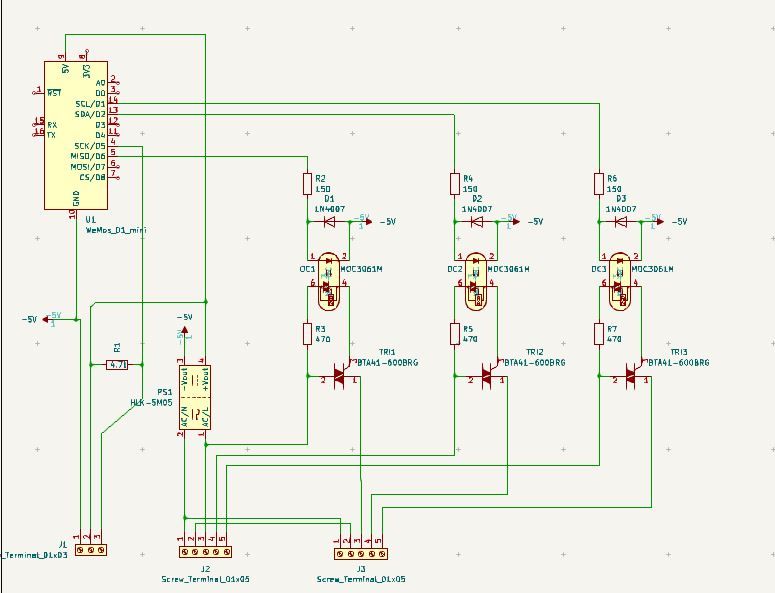Select resistor R6 symbol
The image size is (775, 593).
point(599,184)
